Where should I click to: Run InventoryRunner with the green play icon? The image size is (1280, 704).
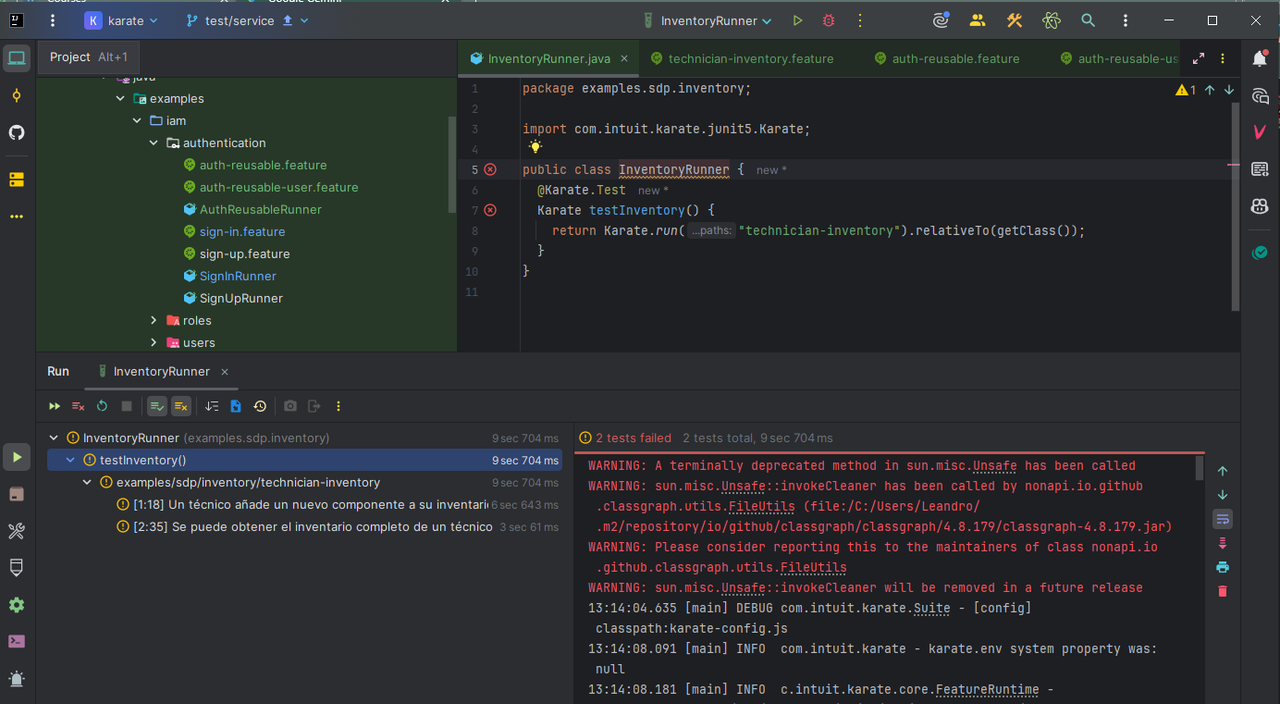click(x=797, y=20)
